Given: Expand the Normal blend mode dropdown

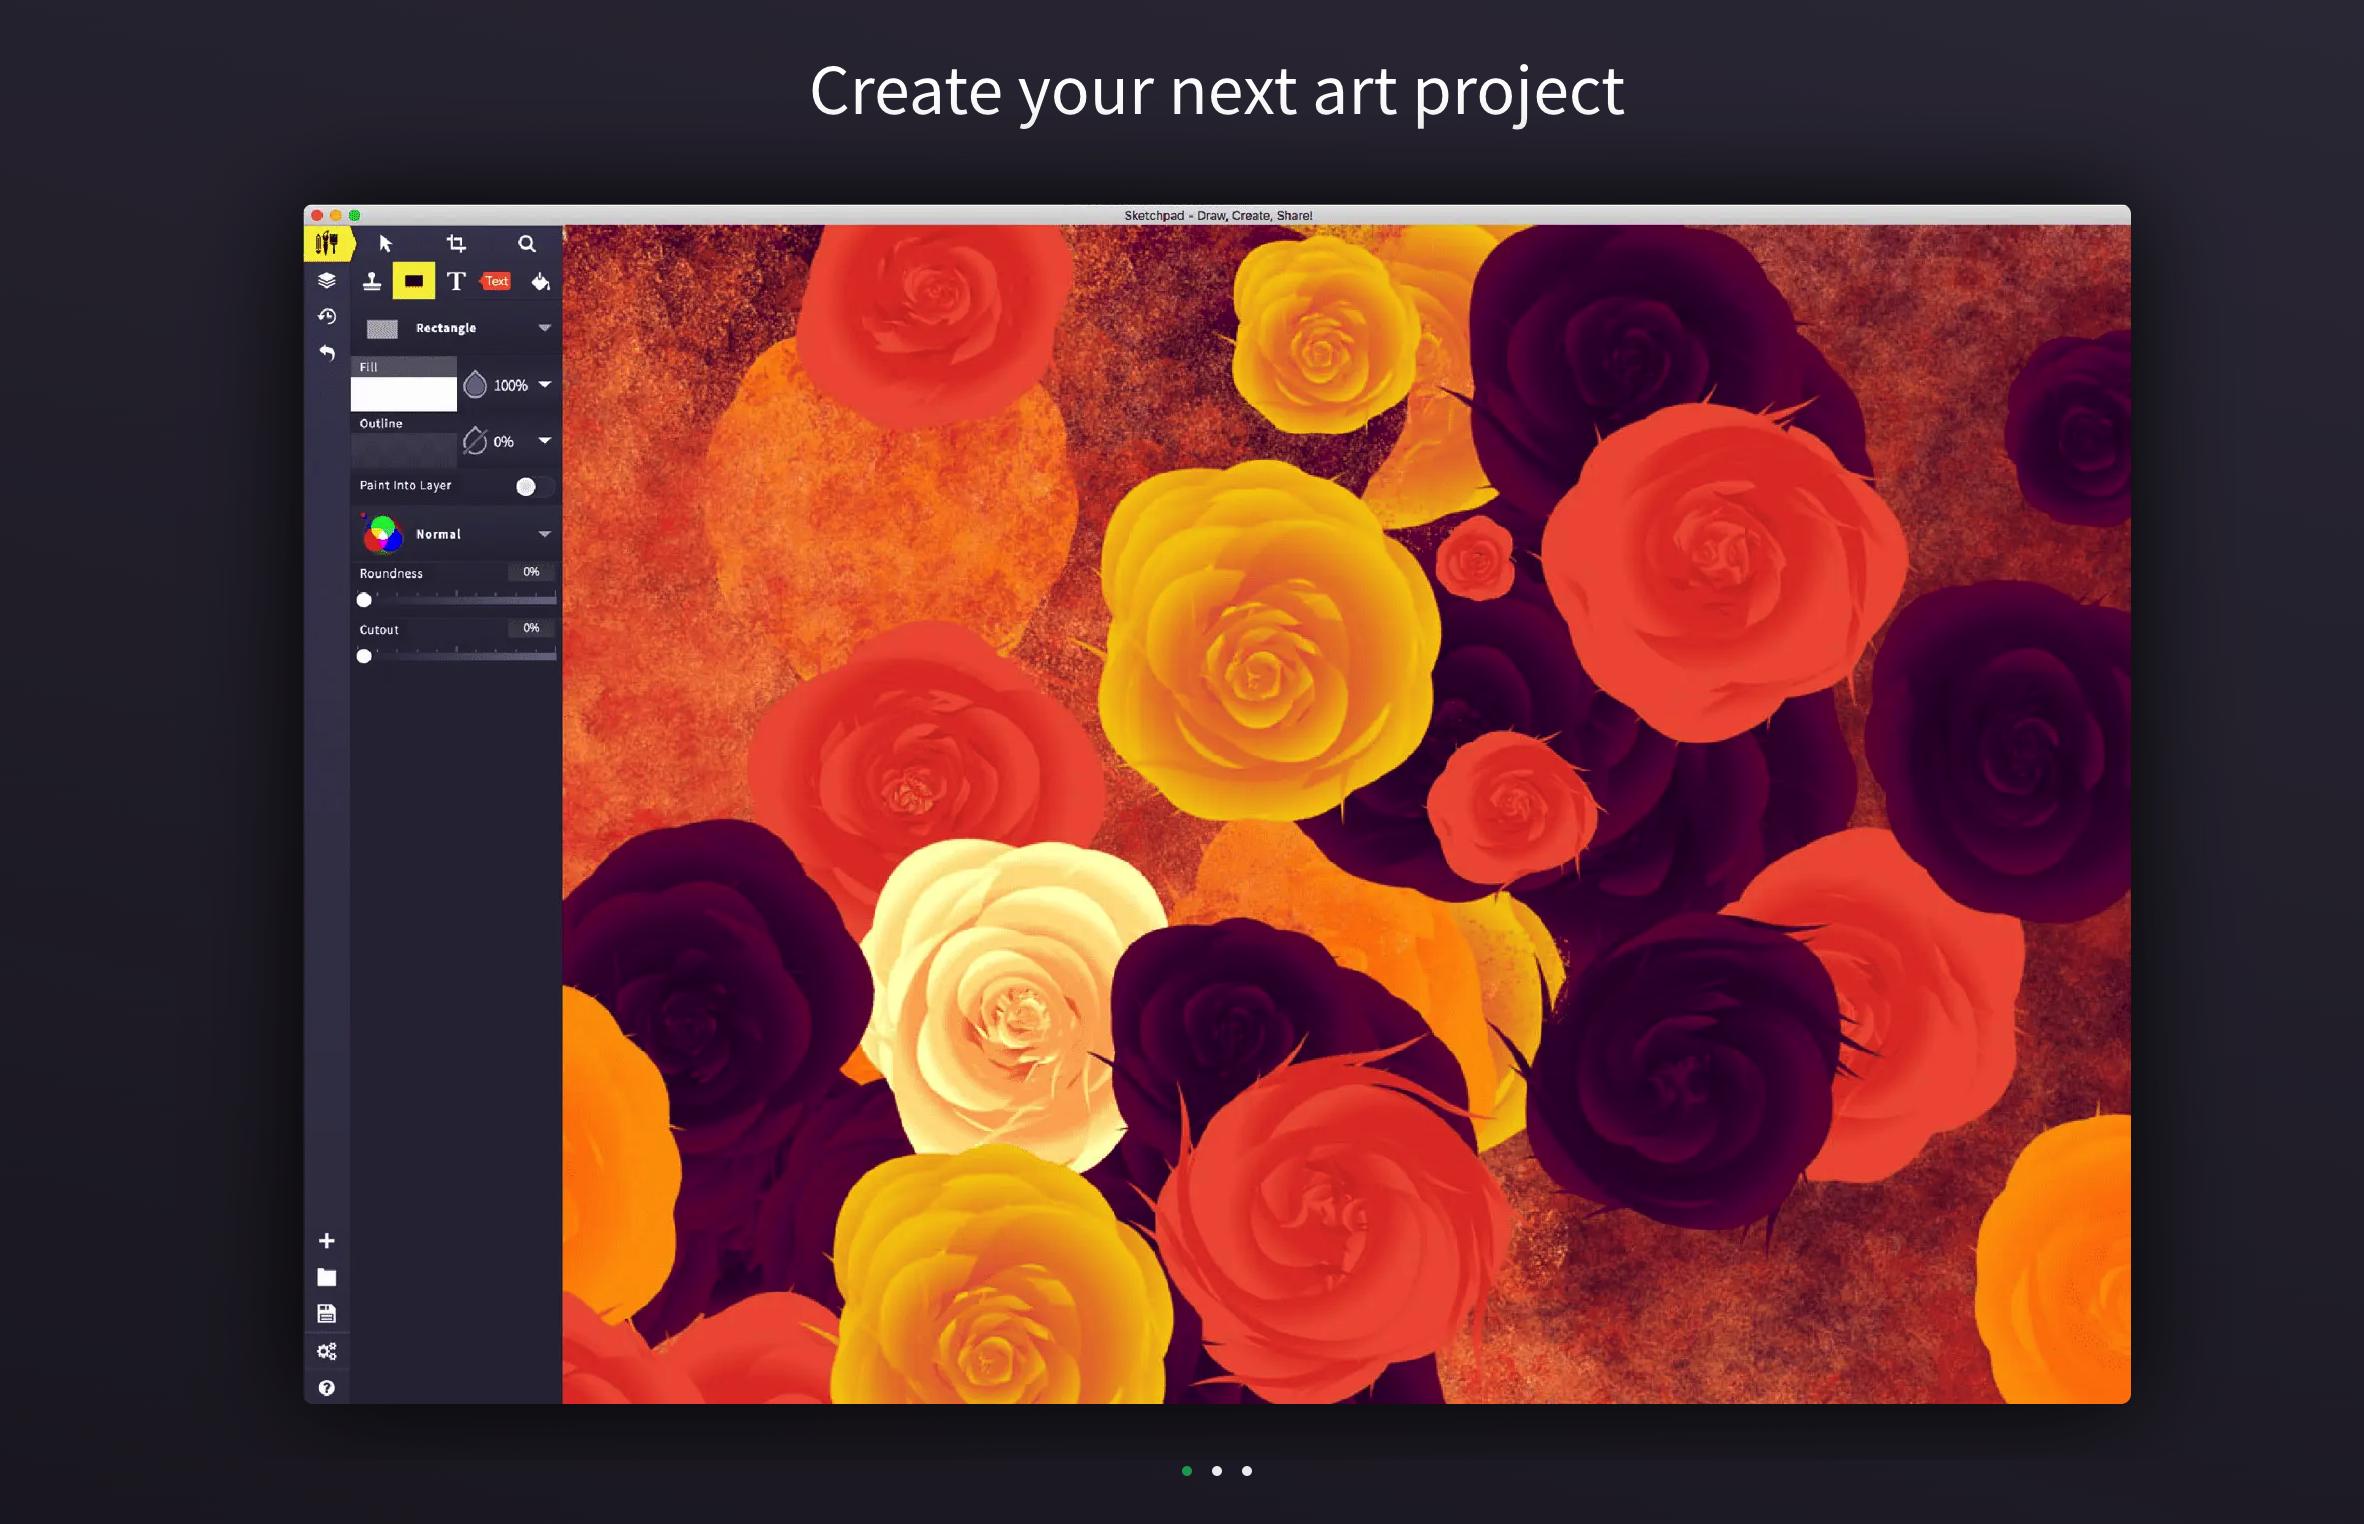Looking at the screenshot, I should [x=544, y=534].
